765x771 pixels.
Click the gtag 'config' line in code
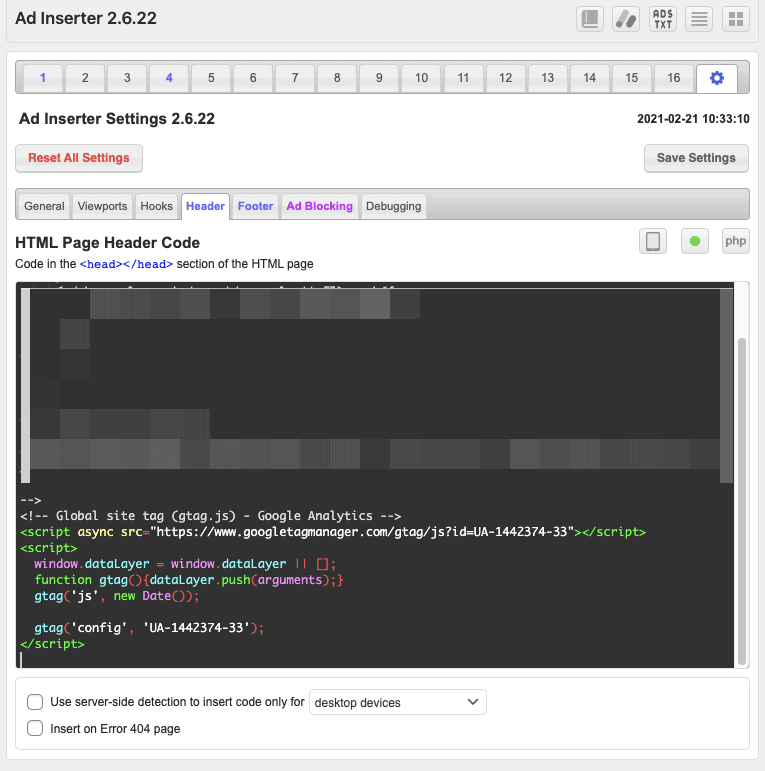coord(149,628)
